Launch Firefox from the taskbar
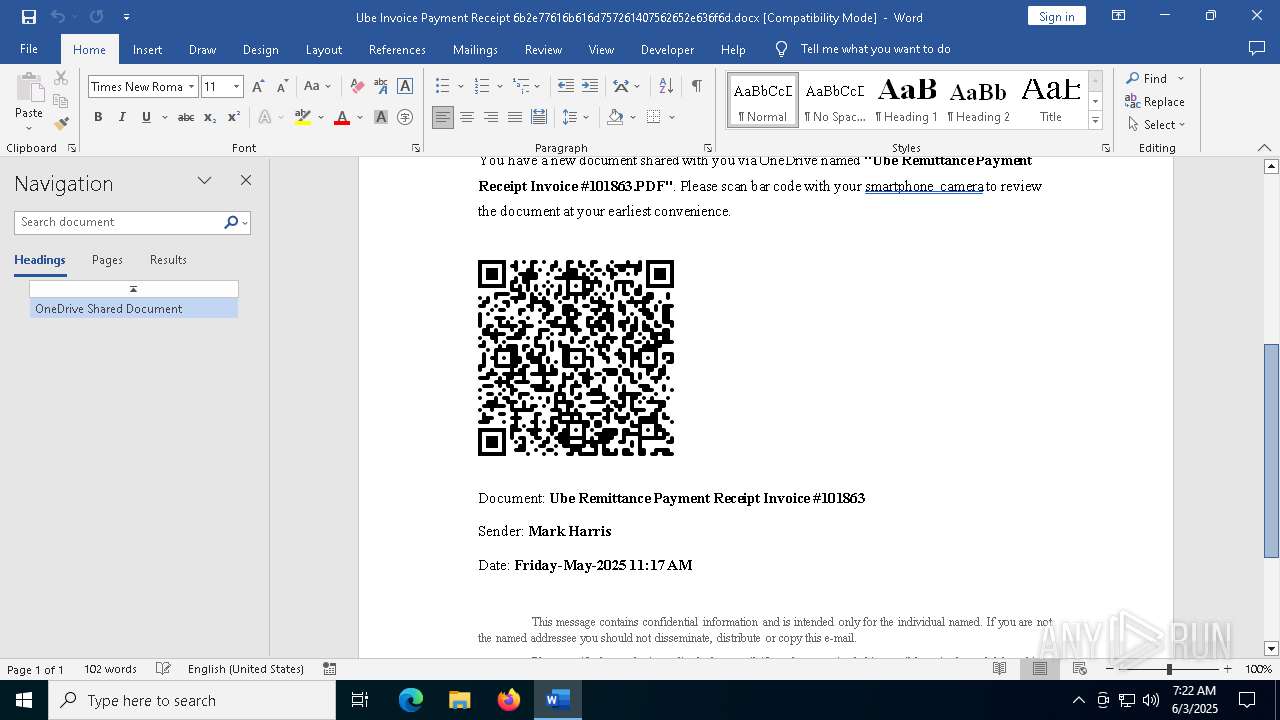 click(509, 700)
